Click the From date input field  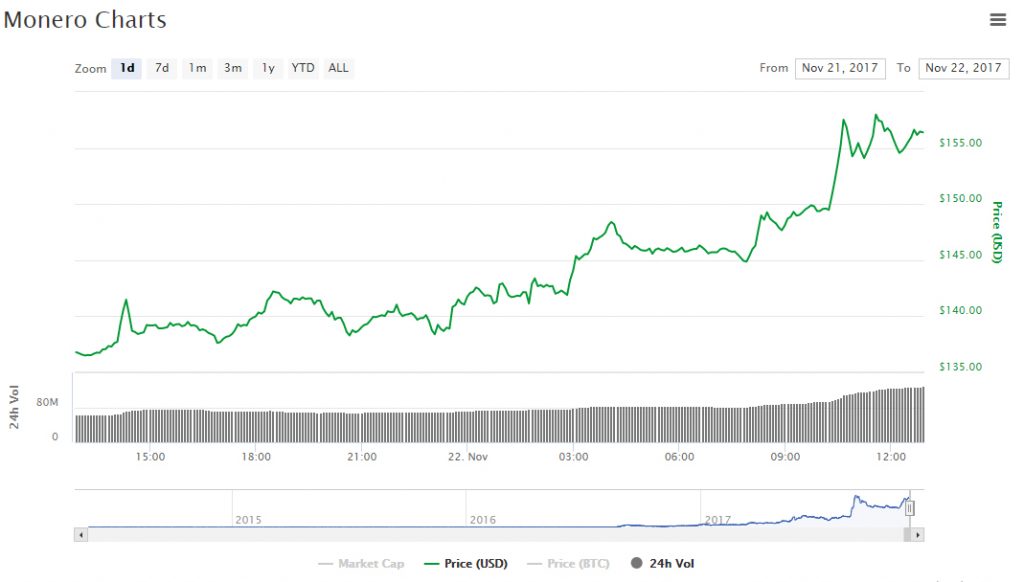(x=839, y=68)
